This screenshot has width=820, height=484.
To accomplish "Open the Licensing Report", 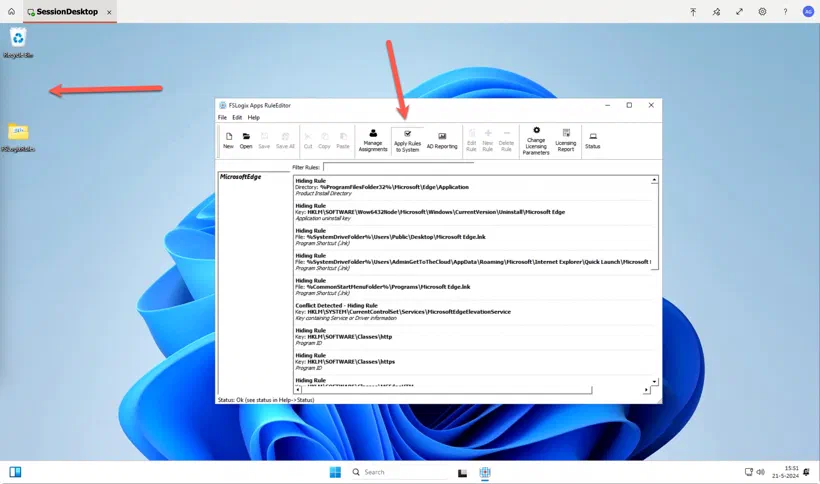I will click(x=566, y=140).
